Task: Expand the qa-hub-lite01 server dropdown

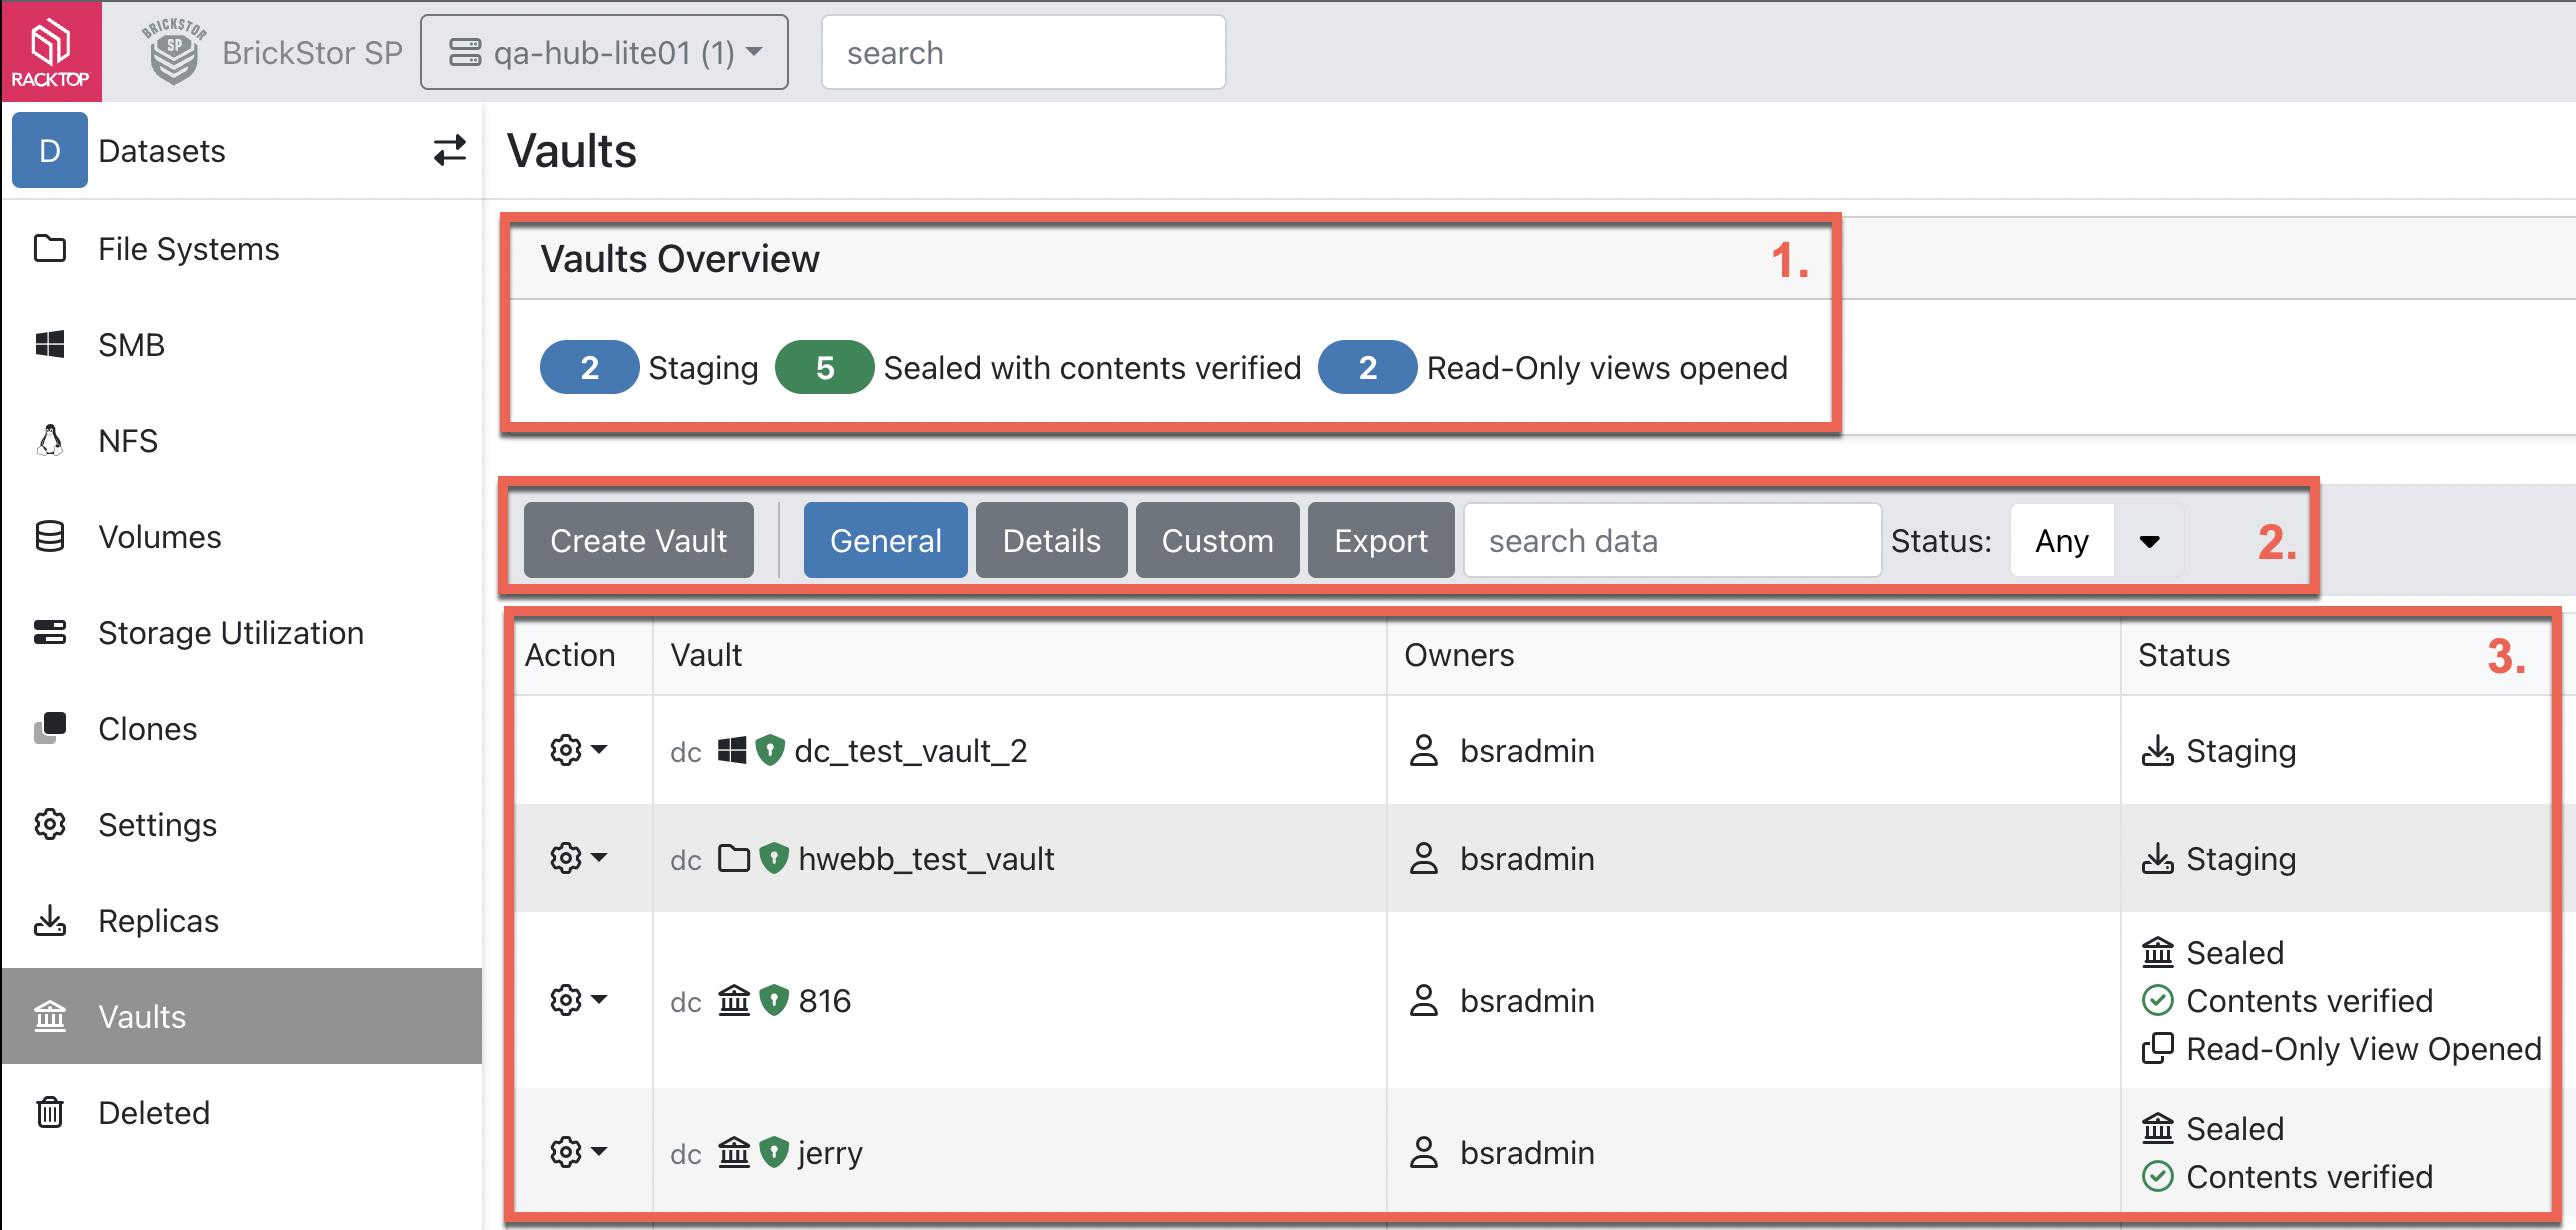Action: [x=604, y=53]
